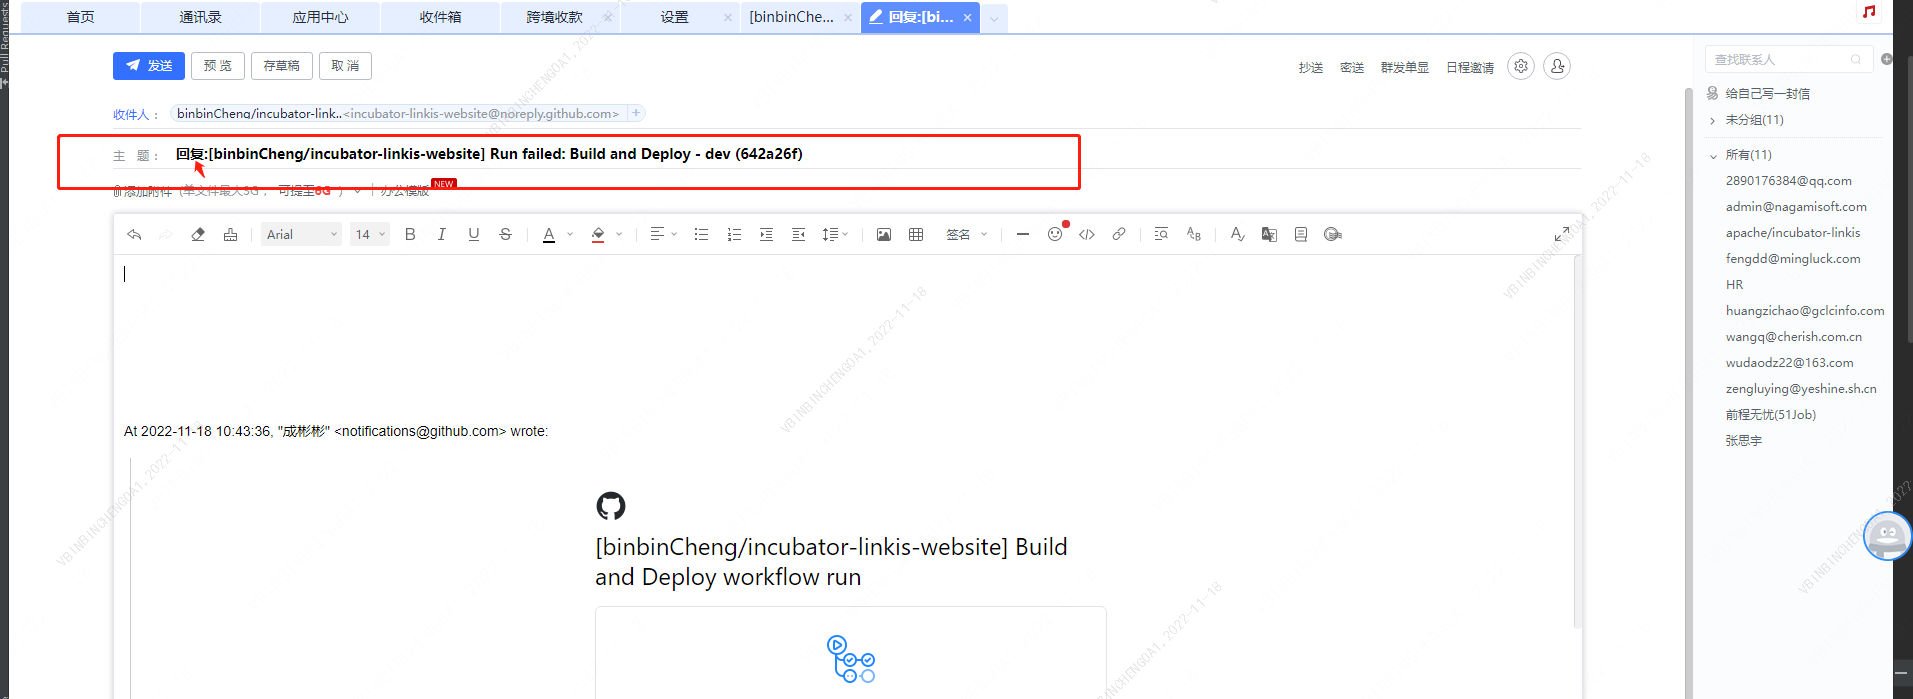1913x699 pixels.
Task: Toggle bold formatting
Action: point(410,234)
